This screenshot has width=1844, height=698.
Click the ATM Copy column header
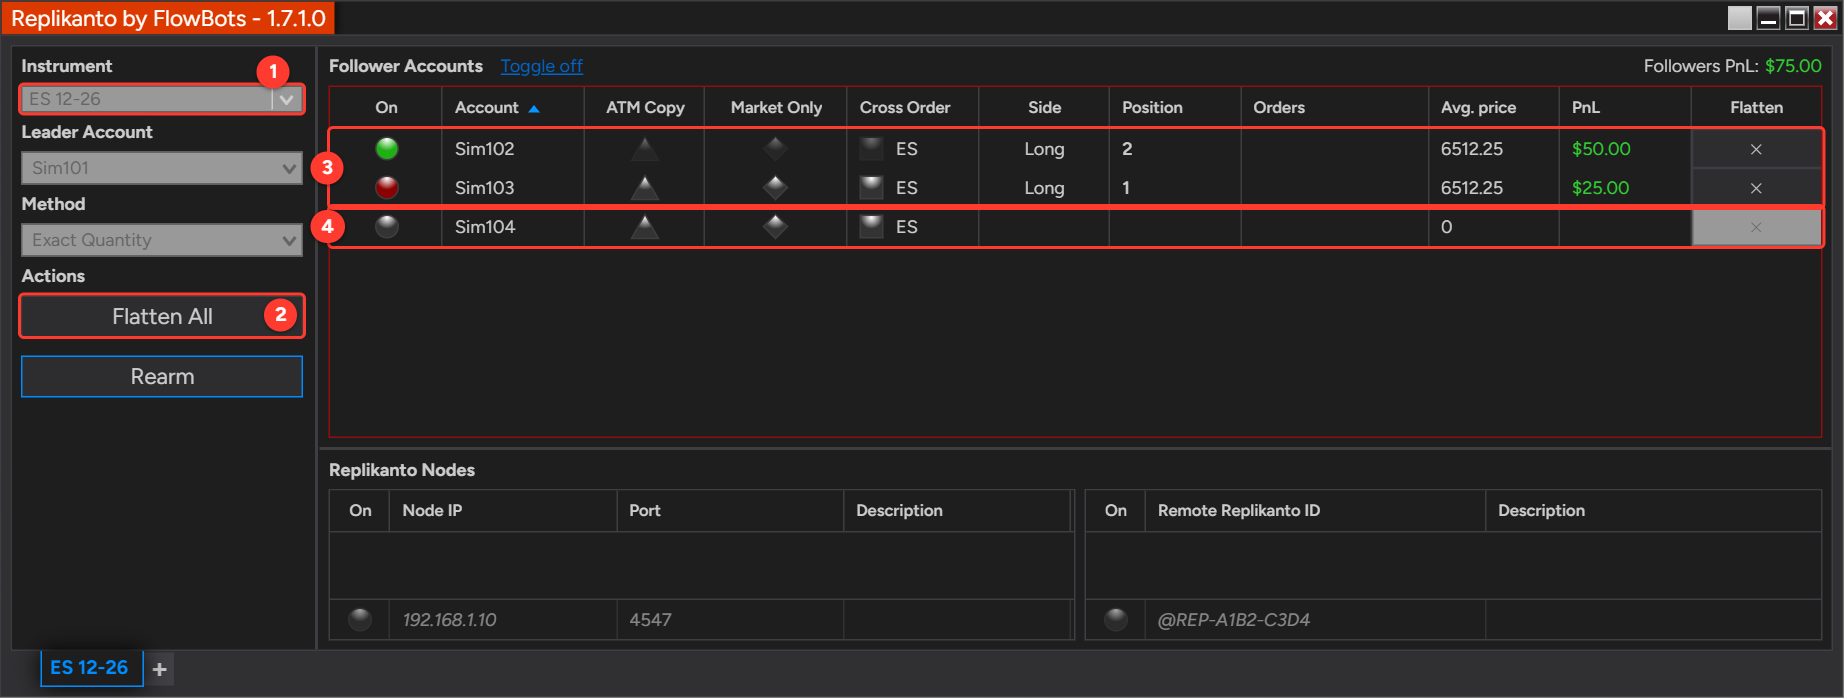point(645,107)
